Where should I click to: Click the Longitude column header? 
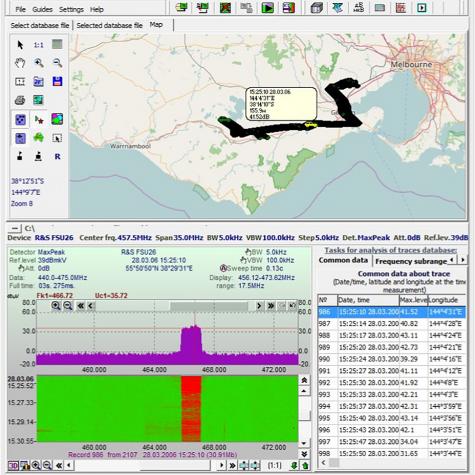(447, 300)
